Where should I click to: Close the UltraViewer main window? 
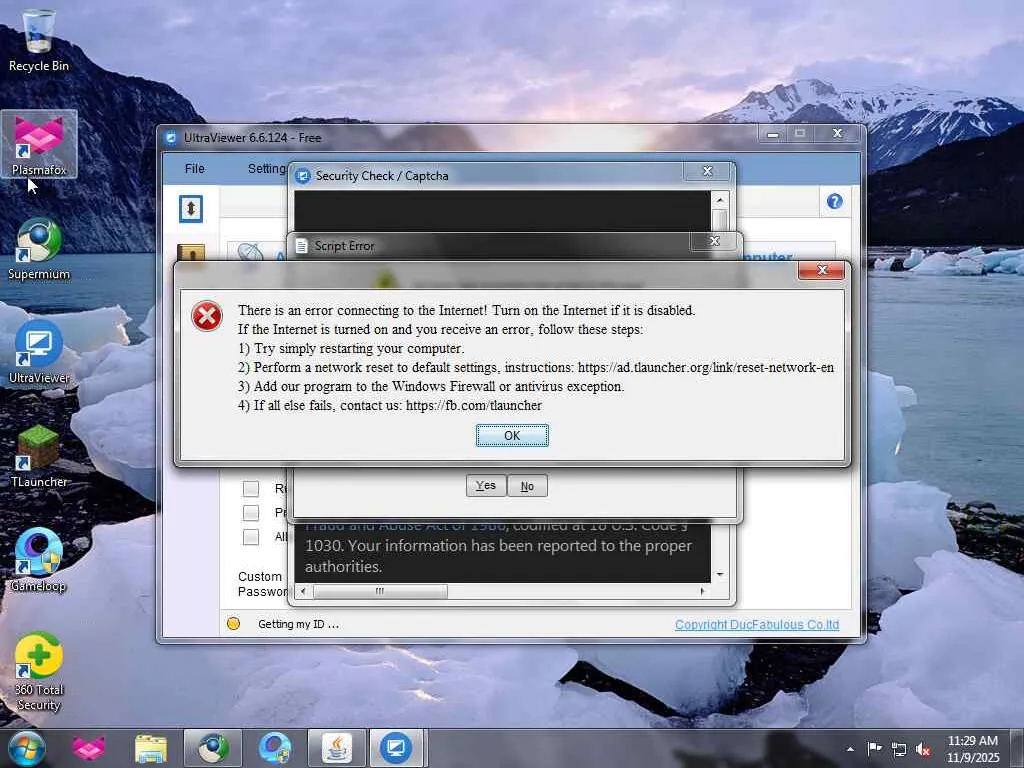click(837, 133)
